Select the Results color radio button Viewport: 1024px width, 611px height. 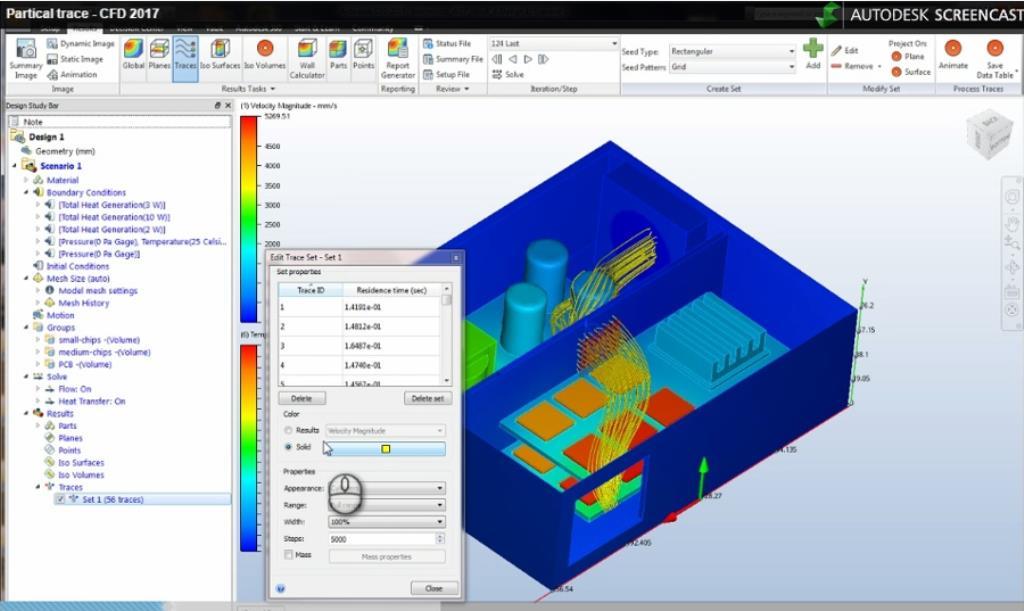click(x=288, y=430)
